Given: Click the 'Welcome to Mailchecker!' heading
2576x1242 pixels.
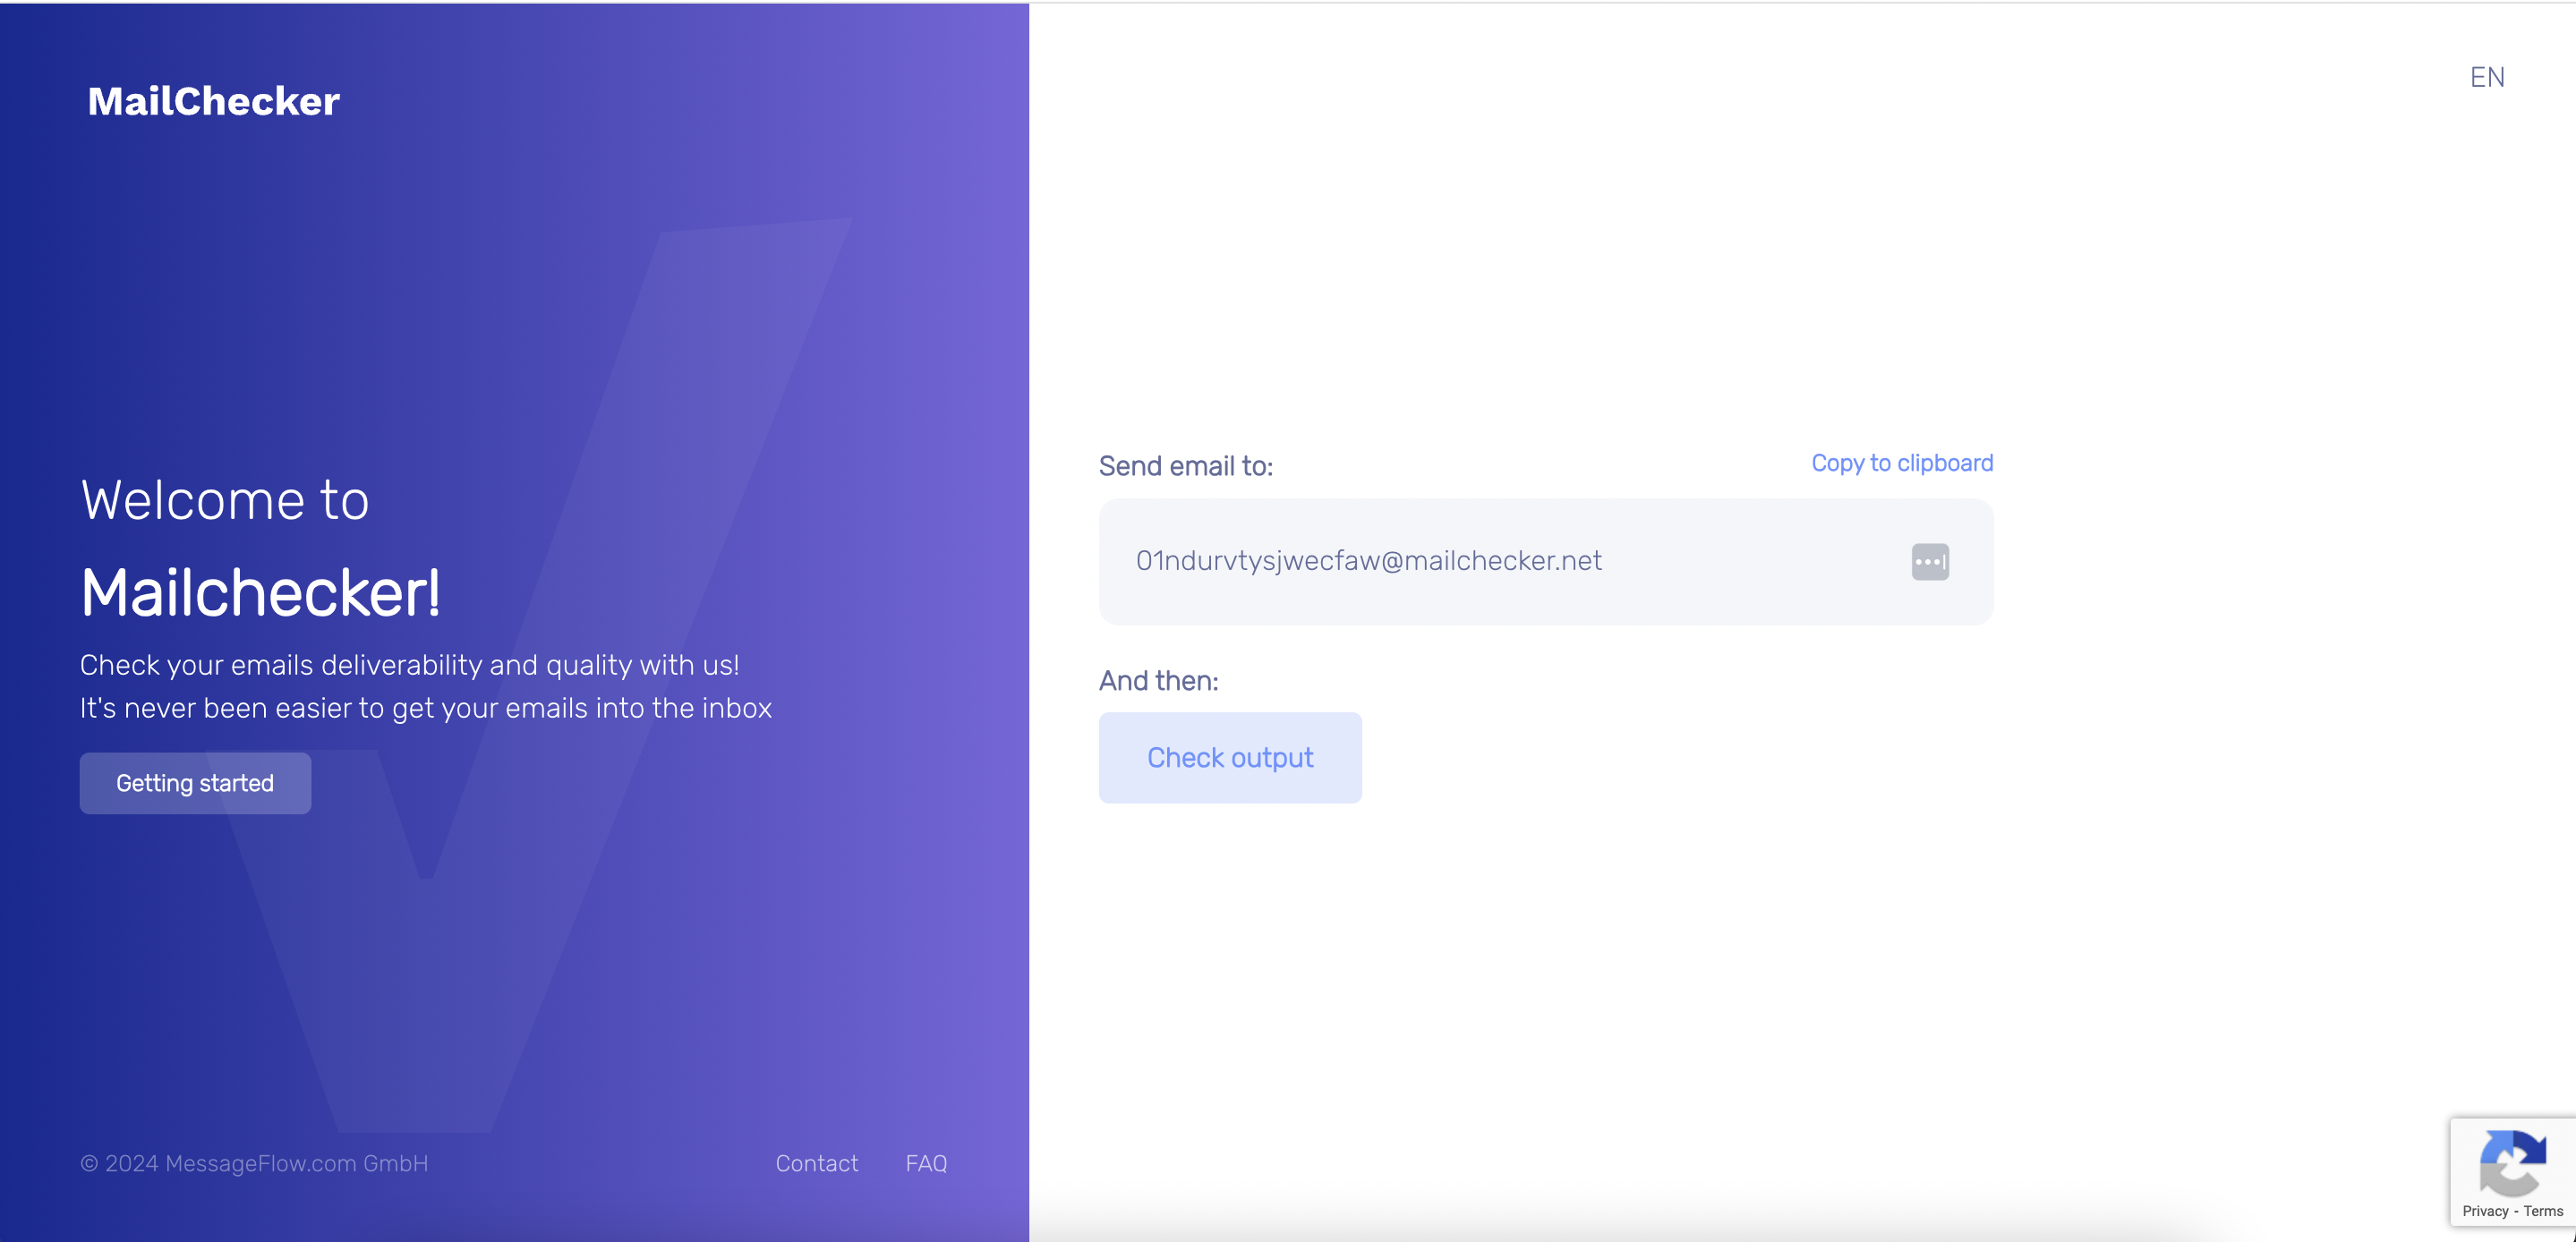Looking at the screenshot, I should (x=260, y=545).
